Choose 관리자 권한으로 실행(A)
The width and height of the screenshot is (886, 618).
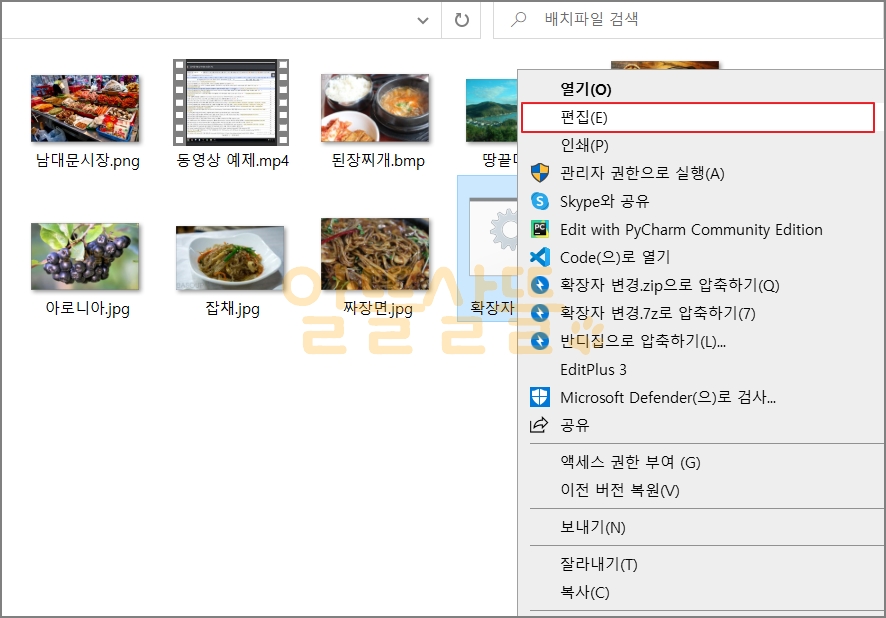tap(701, 173)
